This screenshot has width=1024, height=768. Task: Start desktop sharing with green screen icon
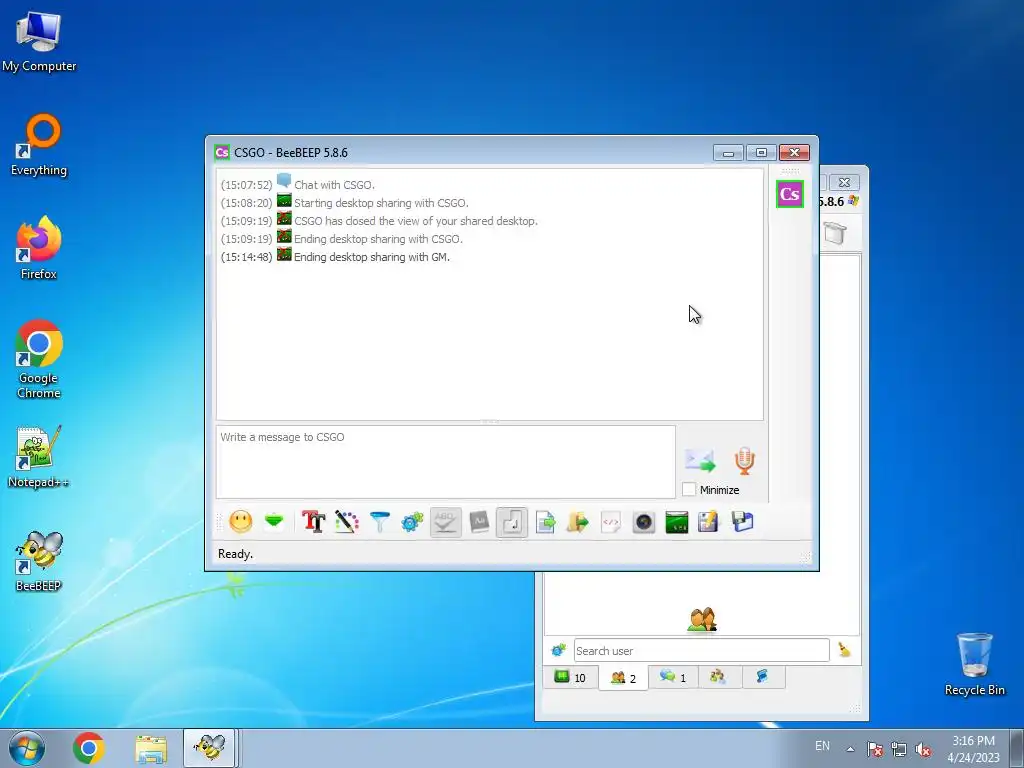click(x=677, y=522)
